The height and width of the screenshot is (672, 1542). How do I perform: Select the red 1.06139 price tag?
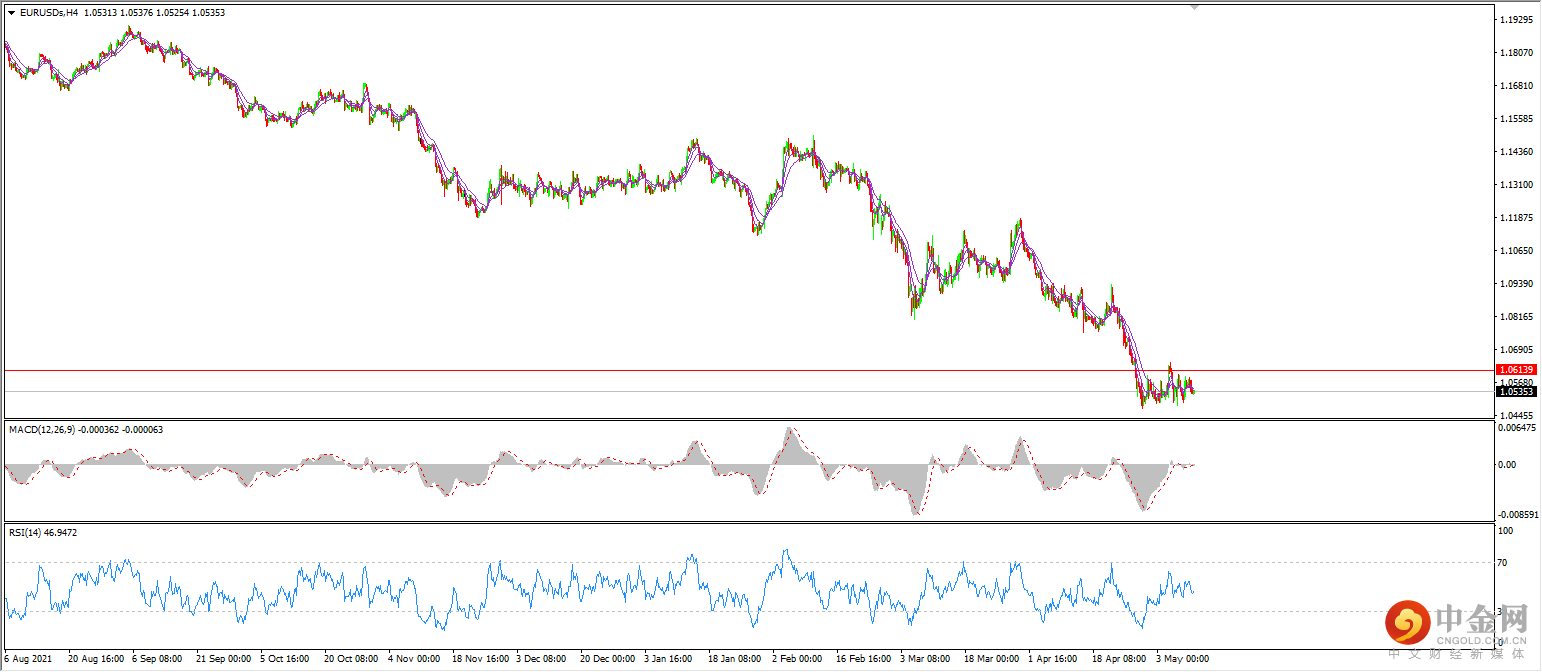click(1518, 370)
